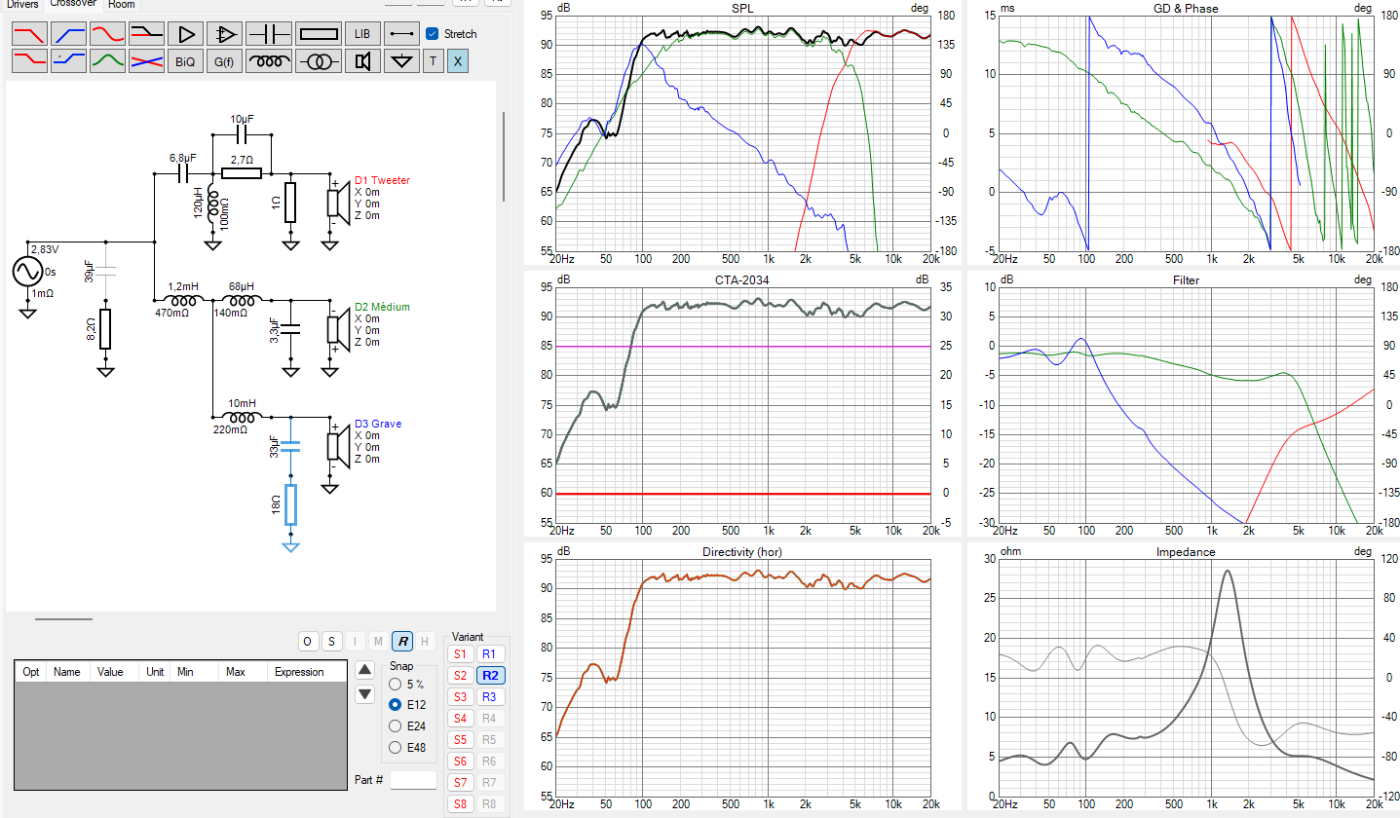This screenshot has height=818, width=1400.
Task: Switch to the Room tab
Action: click(122, 4)
